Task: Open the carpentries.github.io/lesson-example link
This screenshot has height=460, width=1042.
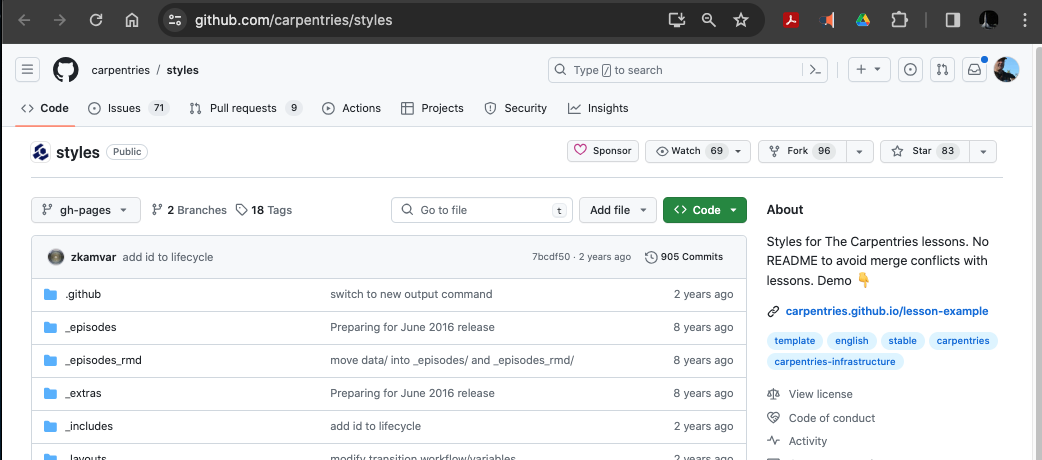Action: tap(886, 311)
